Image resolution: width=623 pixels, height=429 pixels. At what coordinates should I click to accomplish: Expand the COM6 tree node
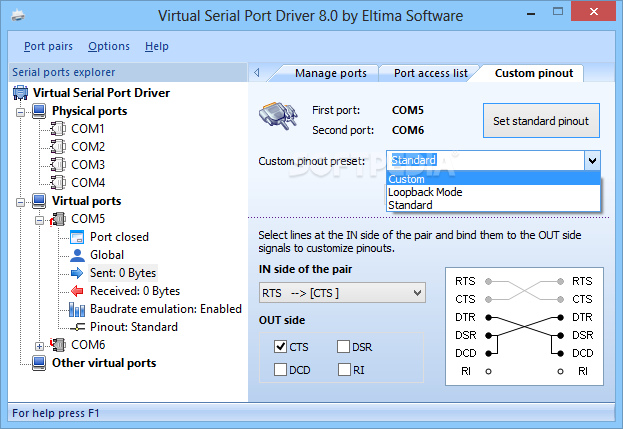(39, 346)
